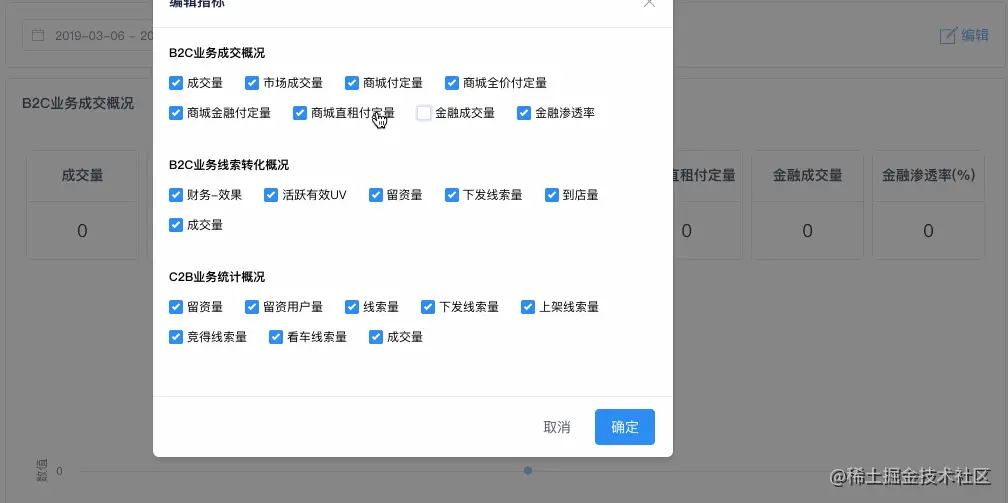Uncheck 成交量 in B2C业务成交概况
The height and width of the screenshot is (503, 1008).
[x=176, y=83]
